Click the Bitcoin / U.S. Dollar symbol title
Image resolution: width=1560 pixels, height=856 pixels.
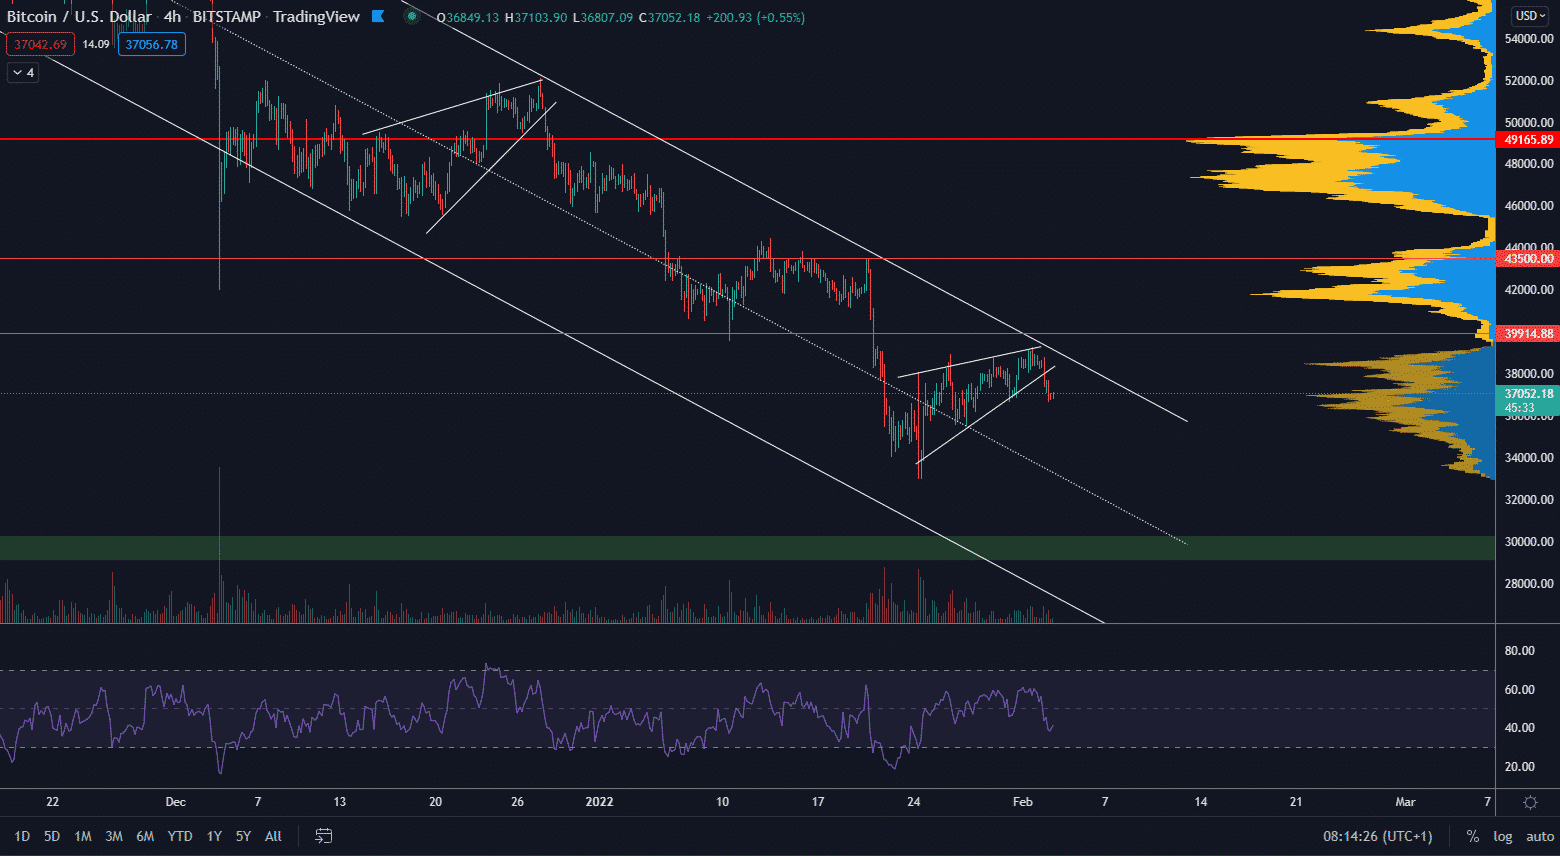click(x=79, y=17)
